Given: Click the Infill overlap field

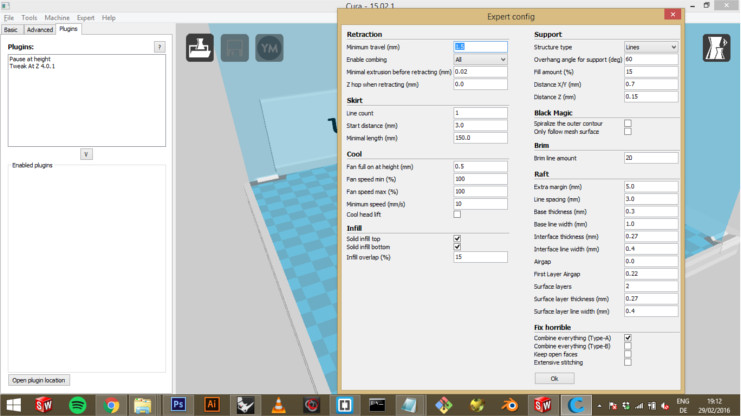Looking at the screenshot, I should click(x=480, y=257).
